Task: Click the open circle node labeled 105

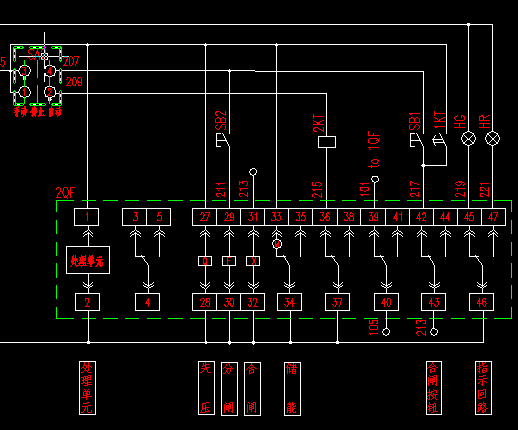Action: 386,332
